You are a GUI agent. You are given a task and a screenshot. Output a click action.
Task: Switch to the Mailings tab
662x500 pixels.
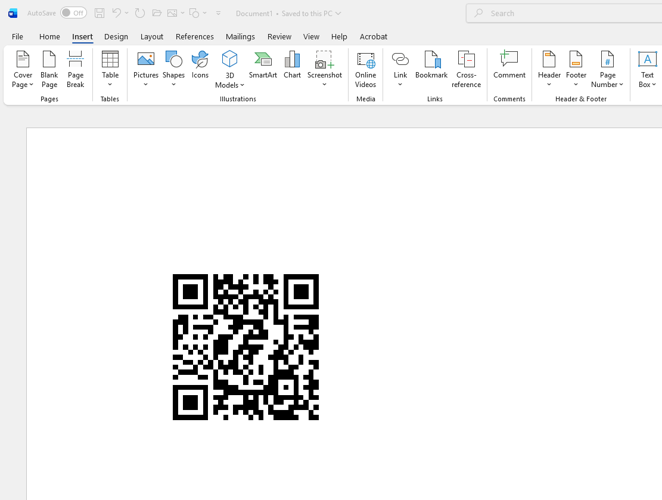point(240,37)
